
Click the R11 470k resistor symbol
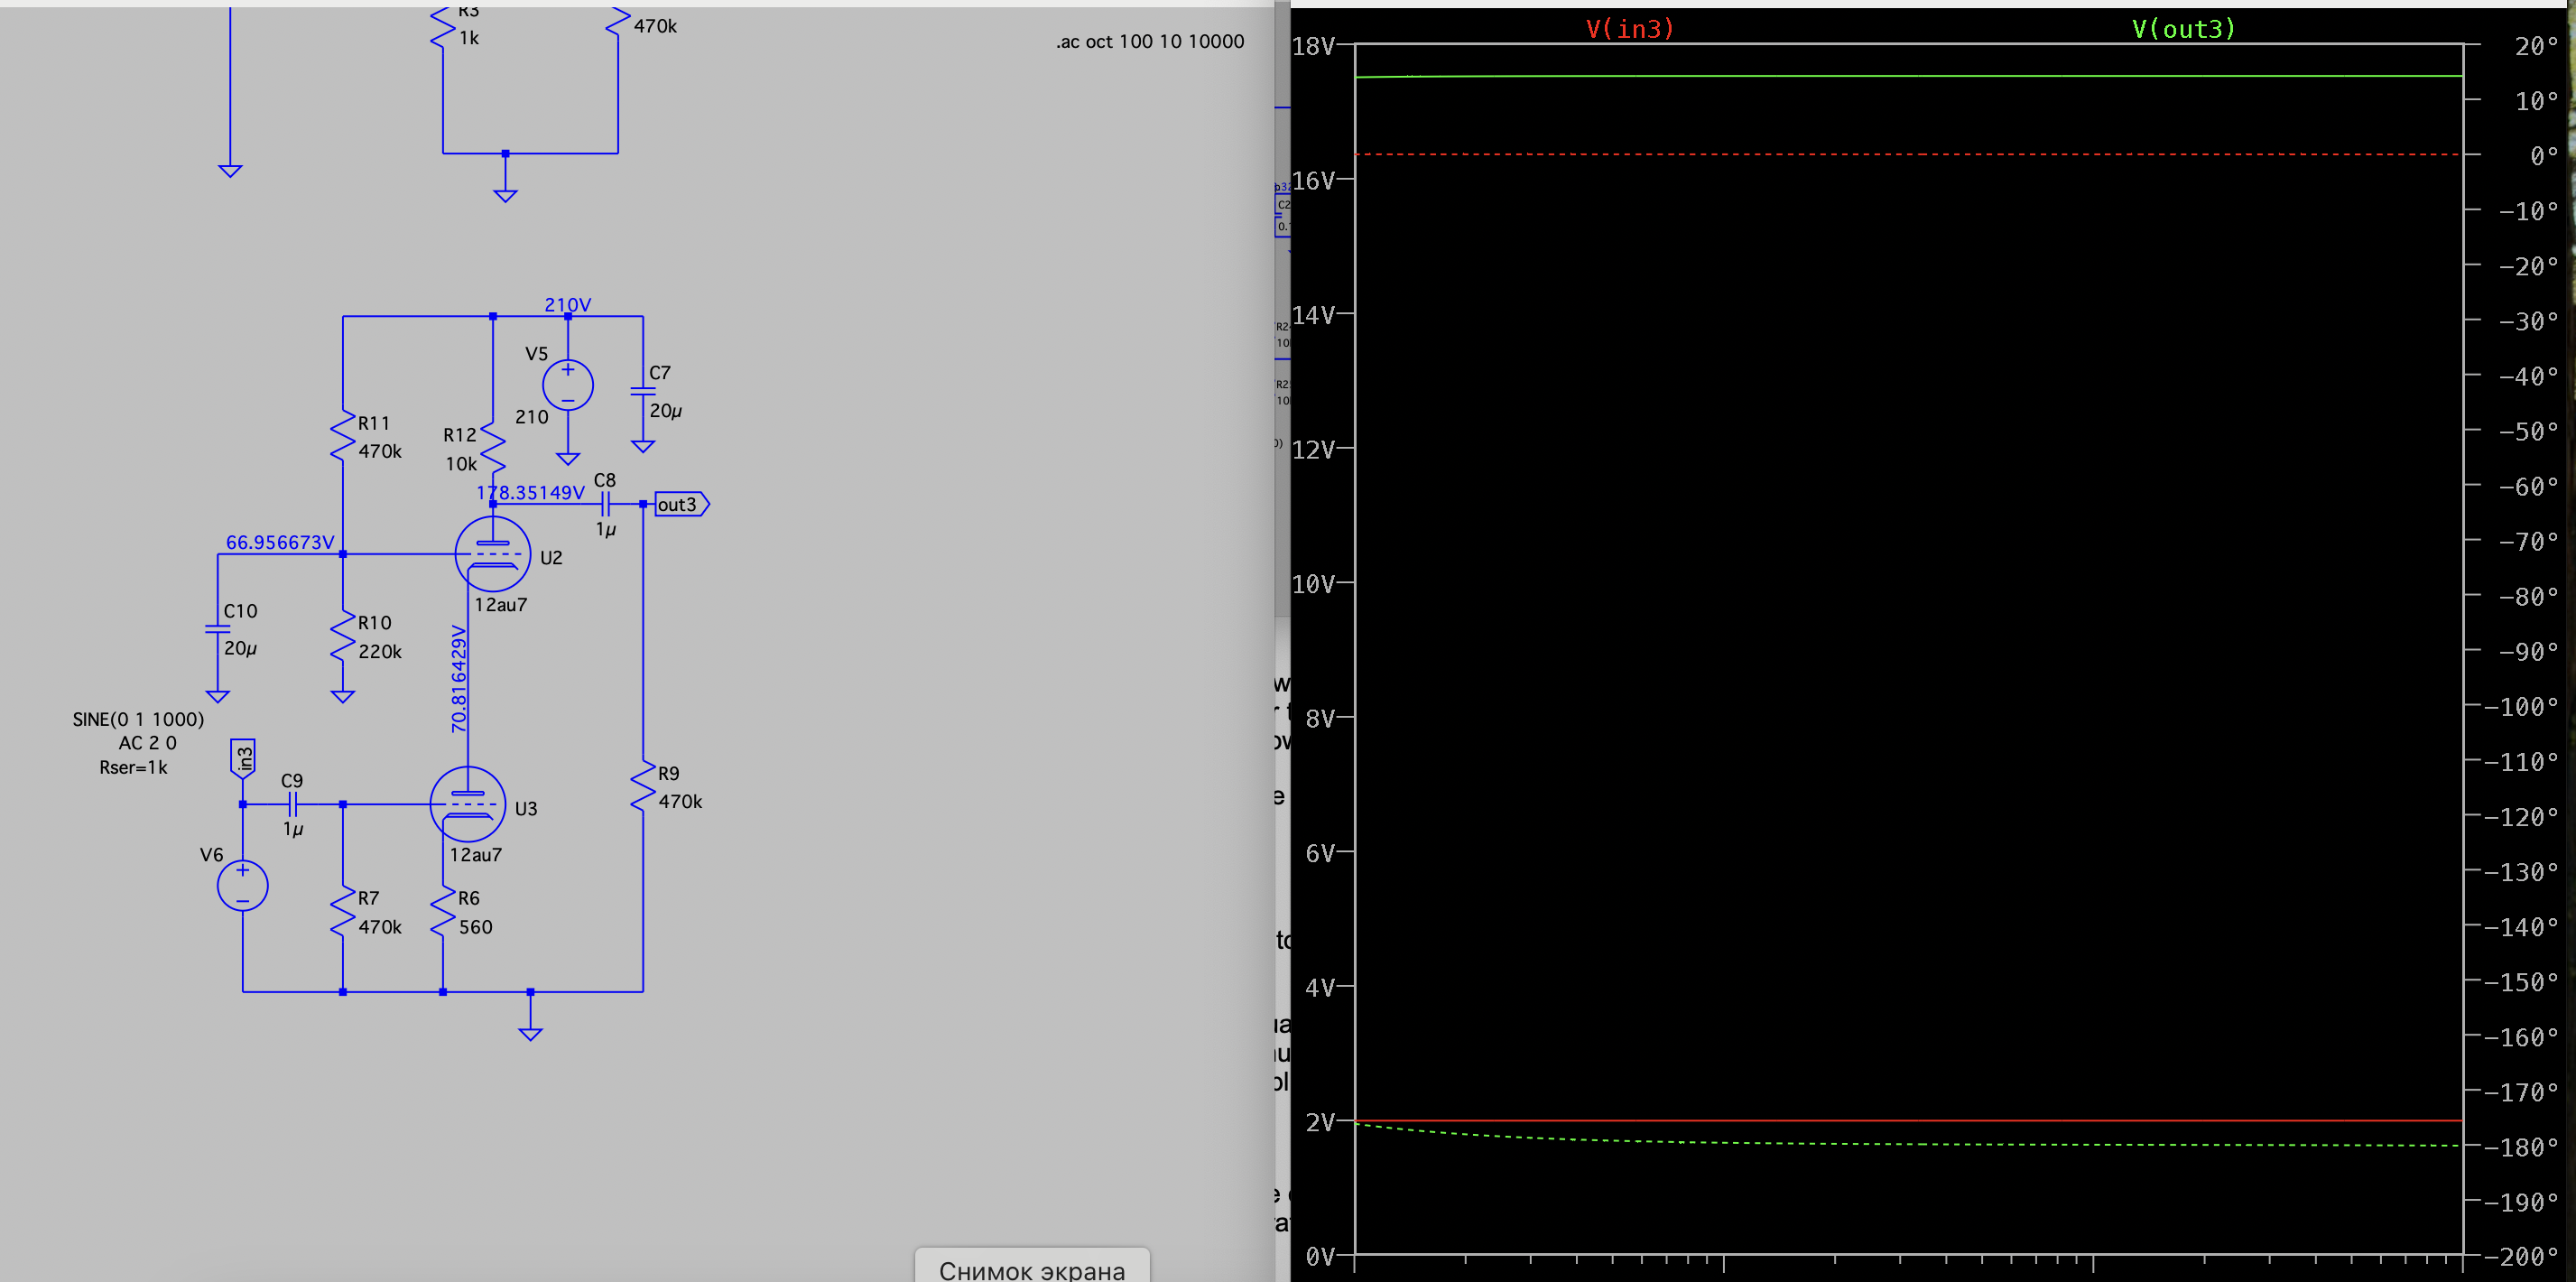343,437
